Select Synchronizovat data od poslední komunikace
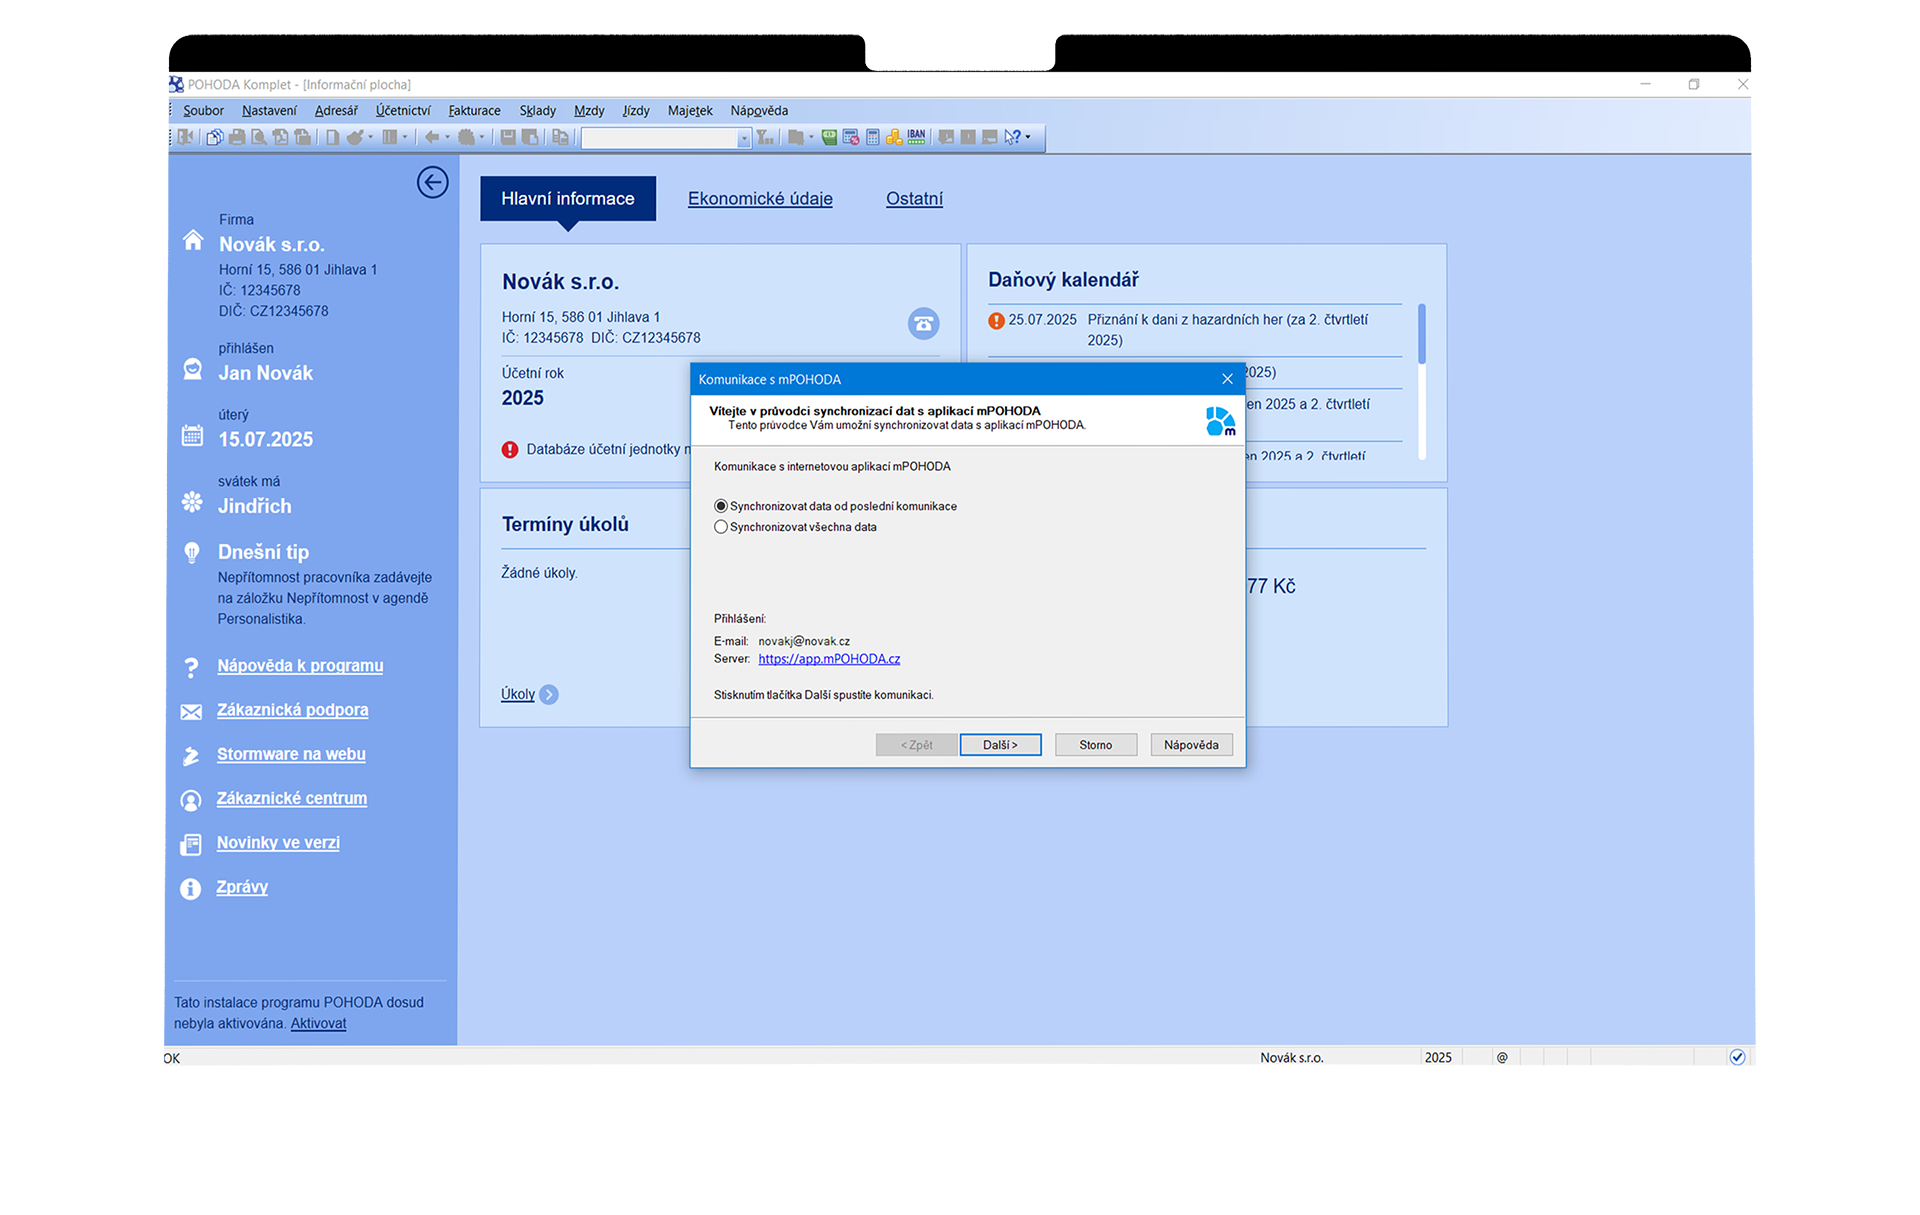Screen dimensions: 1920x1215 click(x=835, y=506)
